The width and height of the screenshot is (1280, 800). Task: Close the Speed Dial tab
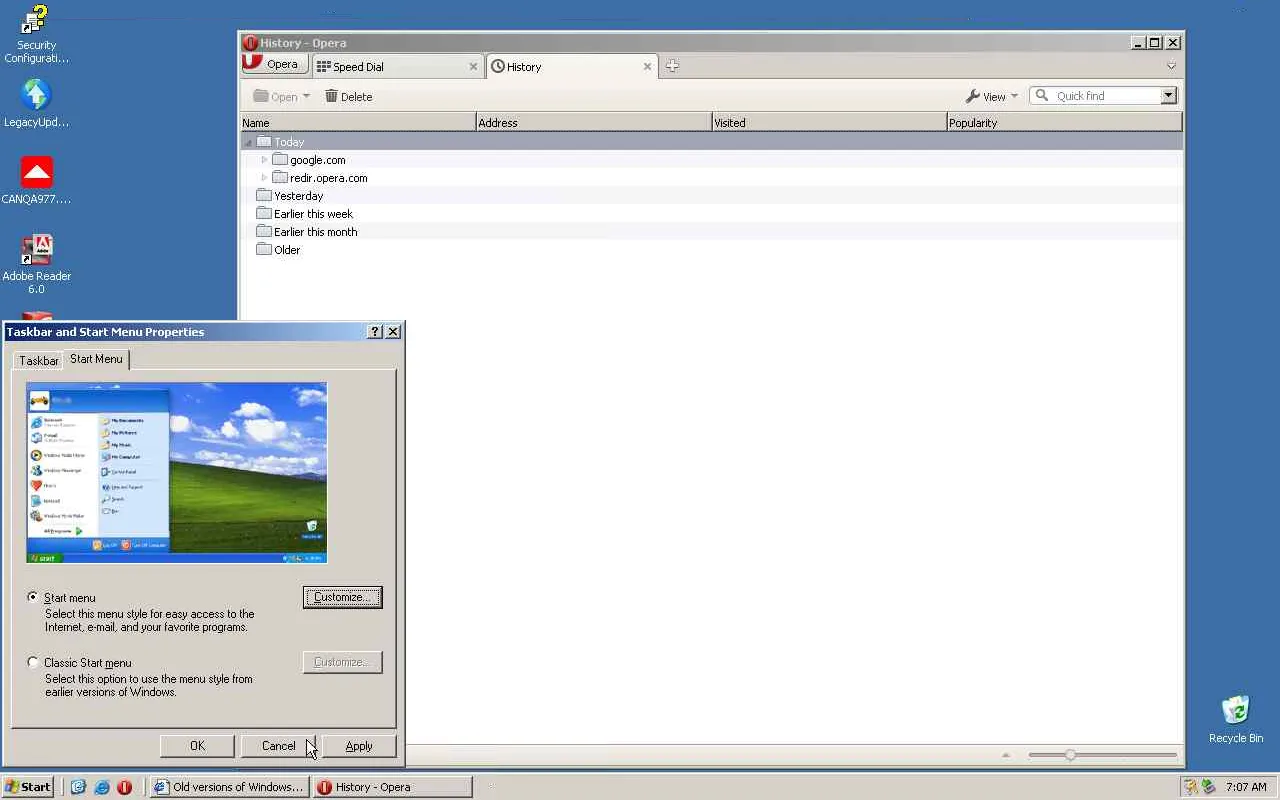[473, 67]
